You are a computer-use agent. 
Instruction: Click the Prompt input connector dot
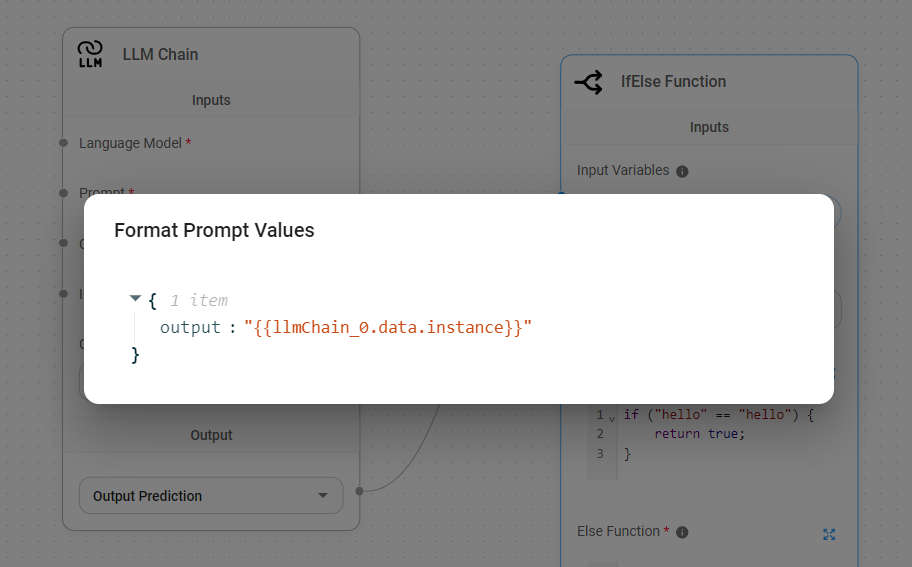pyautogui.click(x=63, y=193)
